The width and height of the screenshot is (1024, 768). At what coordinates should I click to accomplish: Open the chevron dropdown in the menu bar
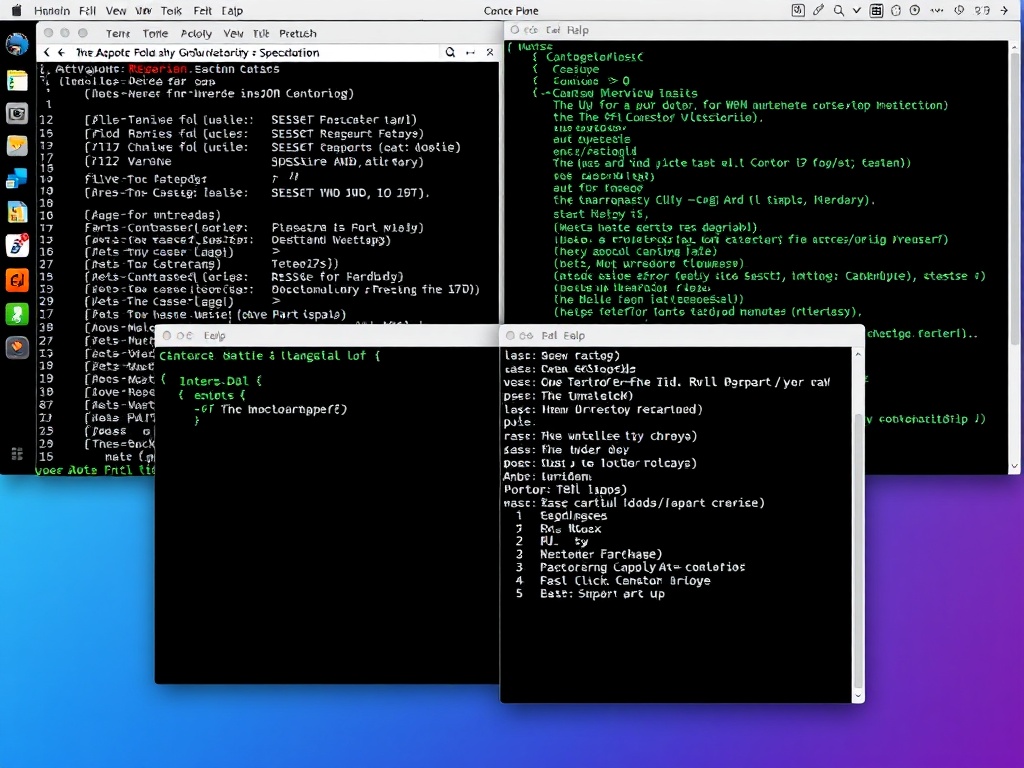pyautogui.click(x=856, y=10)
